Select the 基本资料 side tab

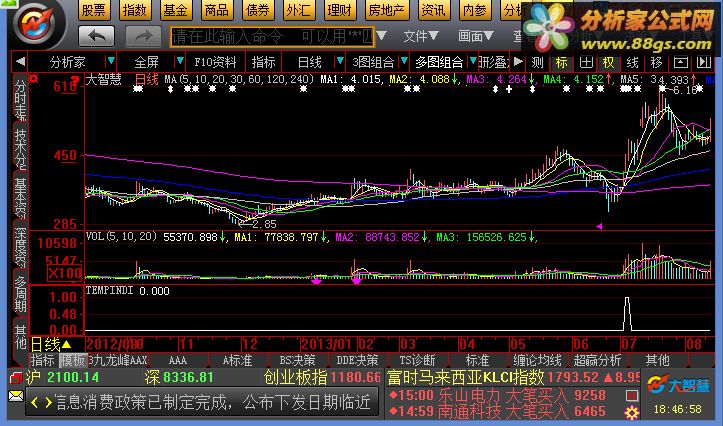(x=21, y=198)
